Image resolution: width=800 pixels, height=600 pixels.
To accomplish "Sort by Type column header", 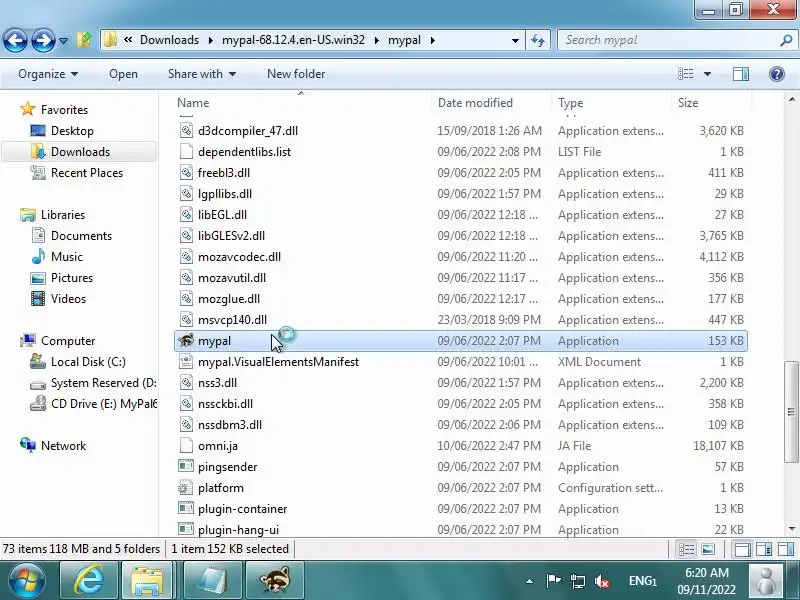I will 570,103.
